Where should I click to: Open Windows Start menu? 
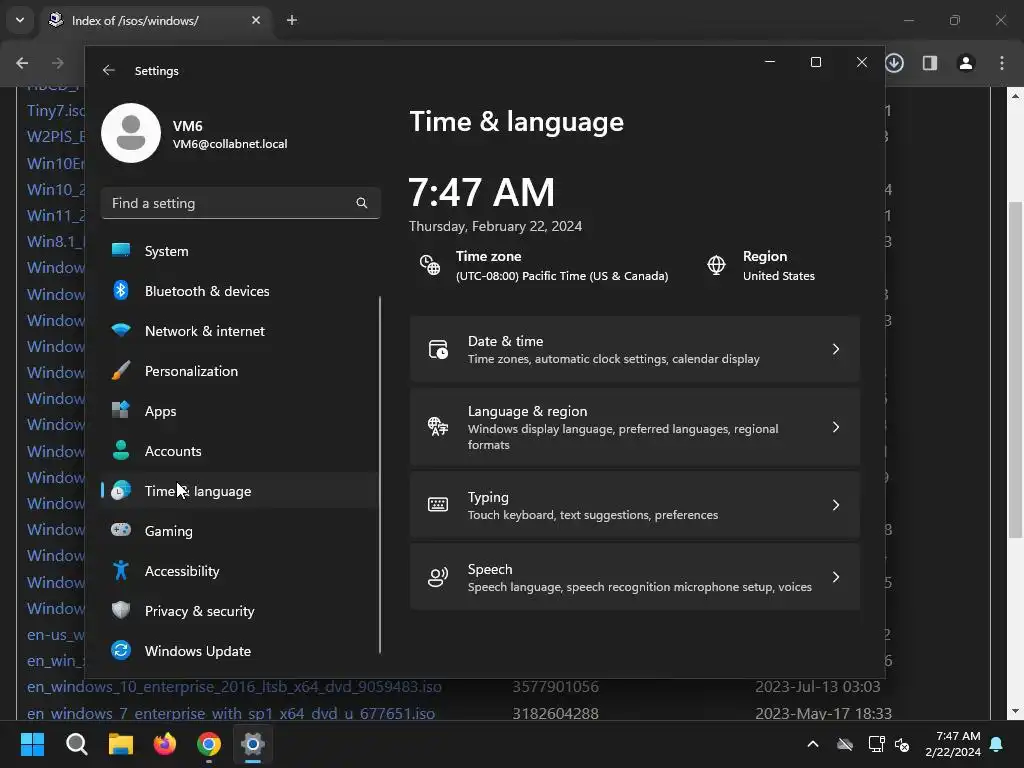[x=32, y=744]
